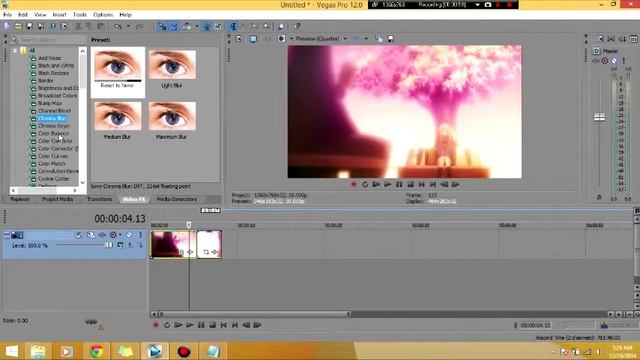Open Event FX on the second clip
This screenshot has height=360, width=640.
[x=215, y=252]
